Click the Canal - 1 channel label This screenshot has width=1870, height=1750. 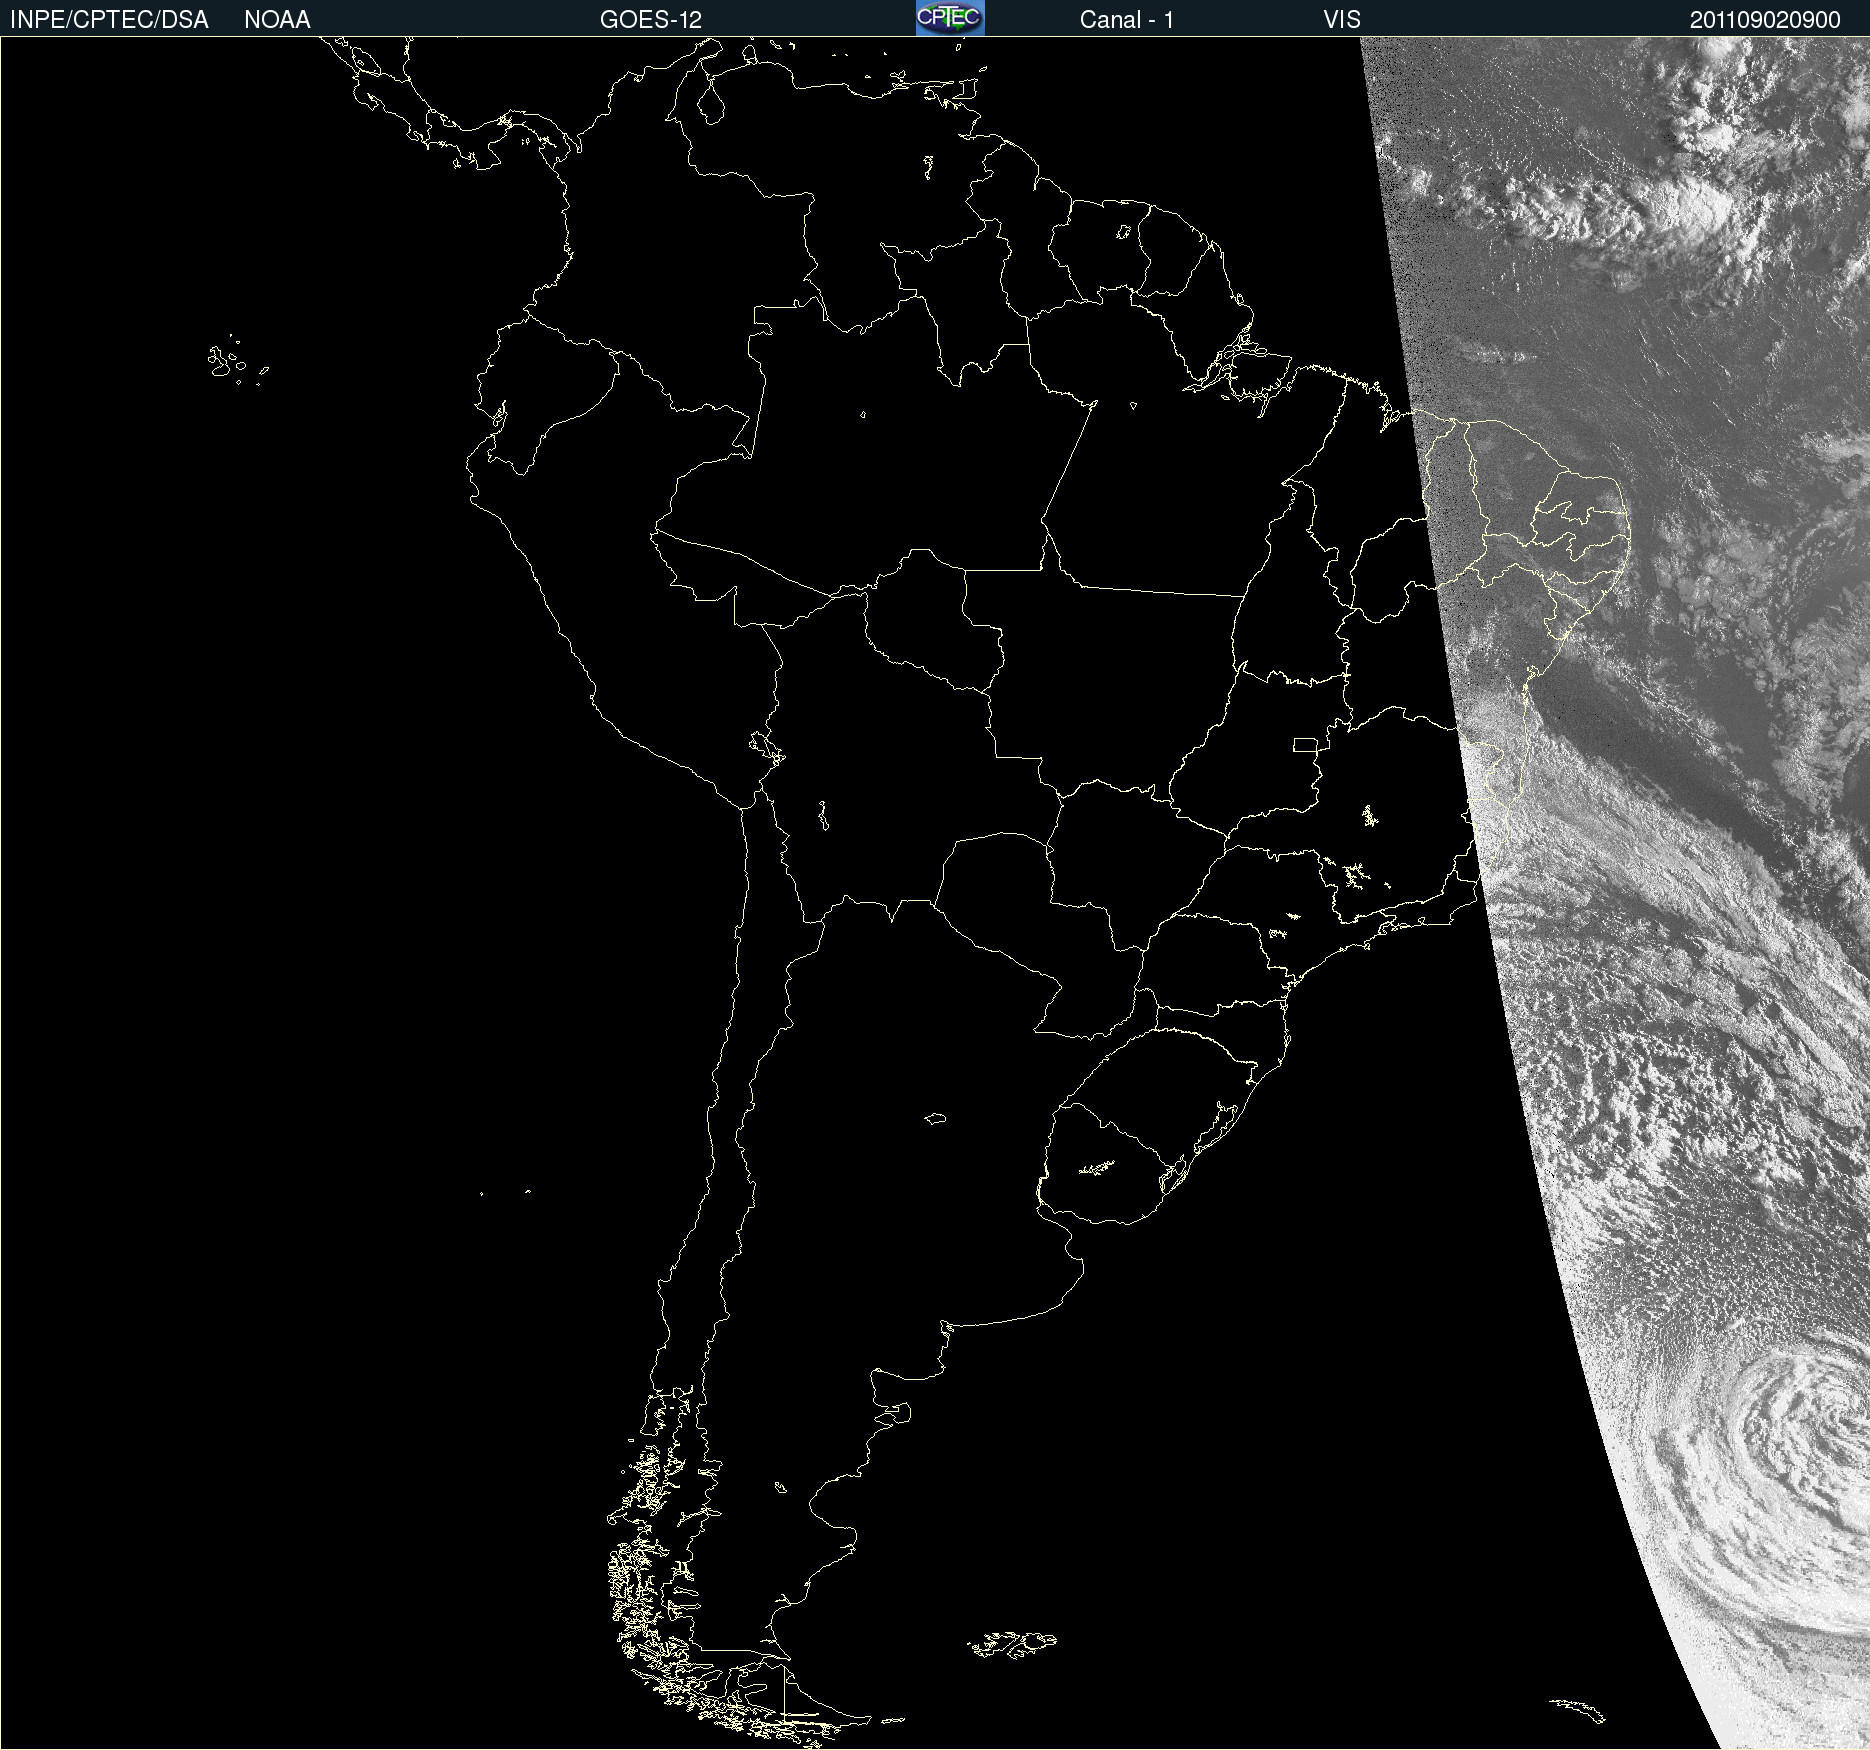pyautogui.click(x=1127, y=20)
